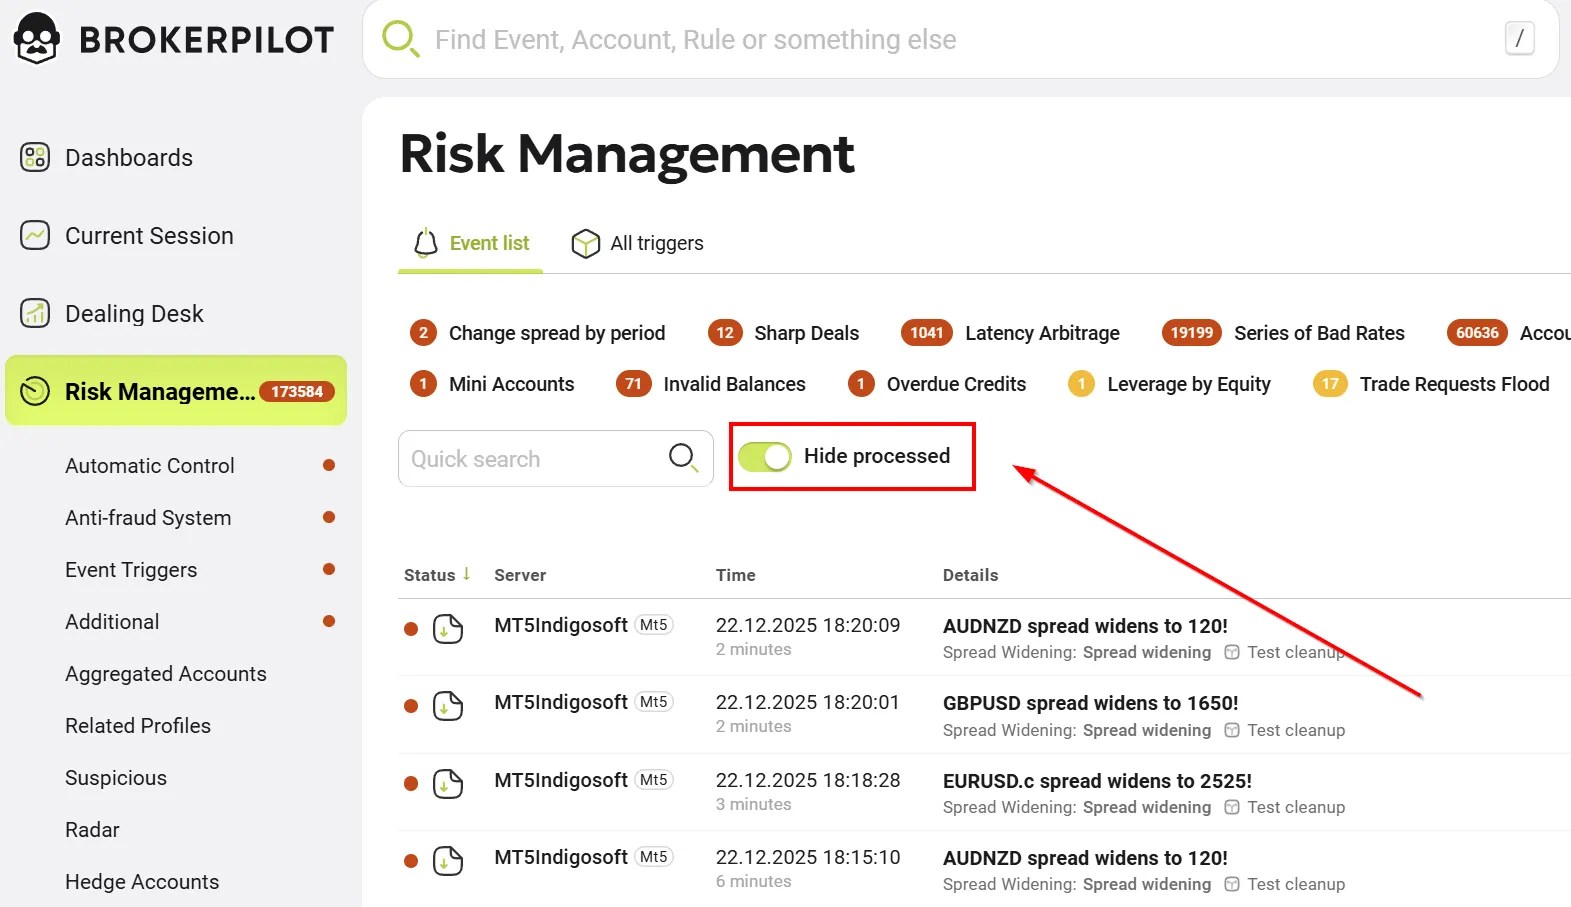Click the Dealing Desk sidebar icon
Image resolution: width=1571 pixels, height=907 pixels.
point(35,313)
